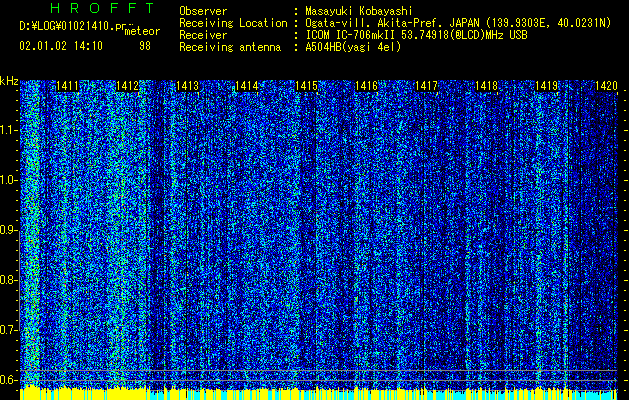Image resolution: width=629 pixels, height=400 pixels.
Task: Click the meteor count value 98
Action: (x=145, y=46)
